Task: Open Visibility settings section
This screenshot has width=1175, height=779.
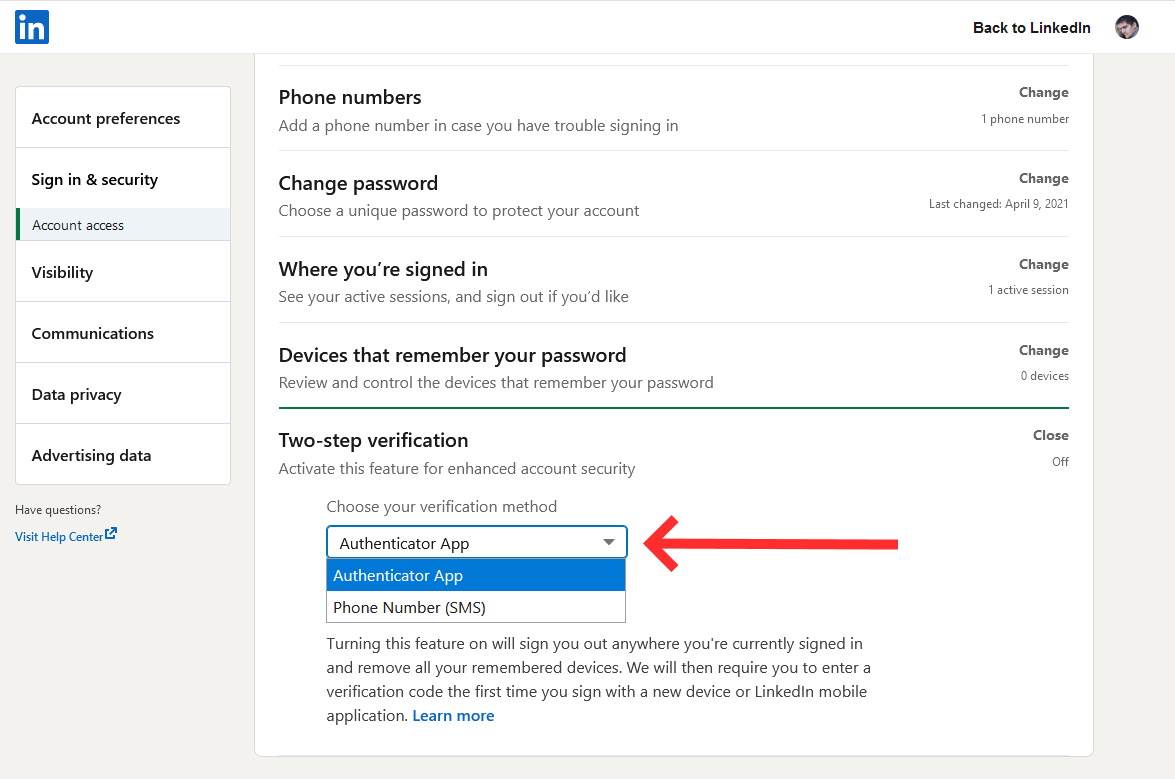Action: tap(62, 272)
